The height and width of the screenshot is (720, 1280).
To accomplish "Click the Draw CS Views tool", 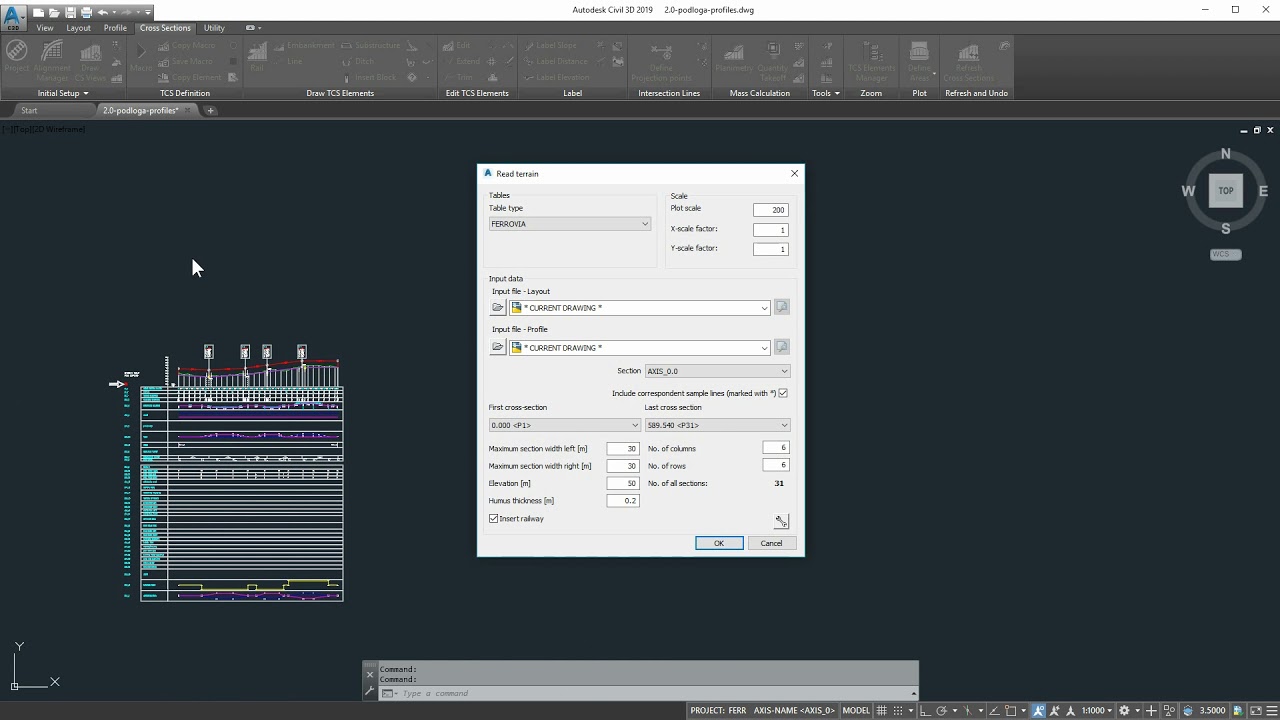I will pyautogui.click(x=90, y=60).
